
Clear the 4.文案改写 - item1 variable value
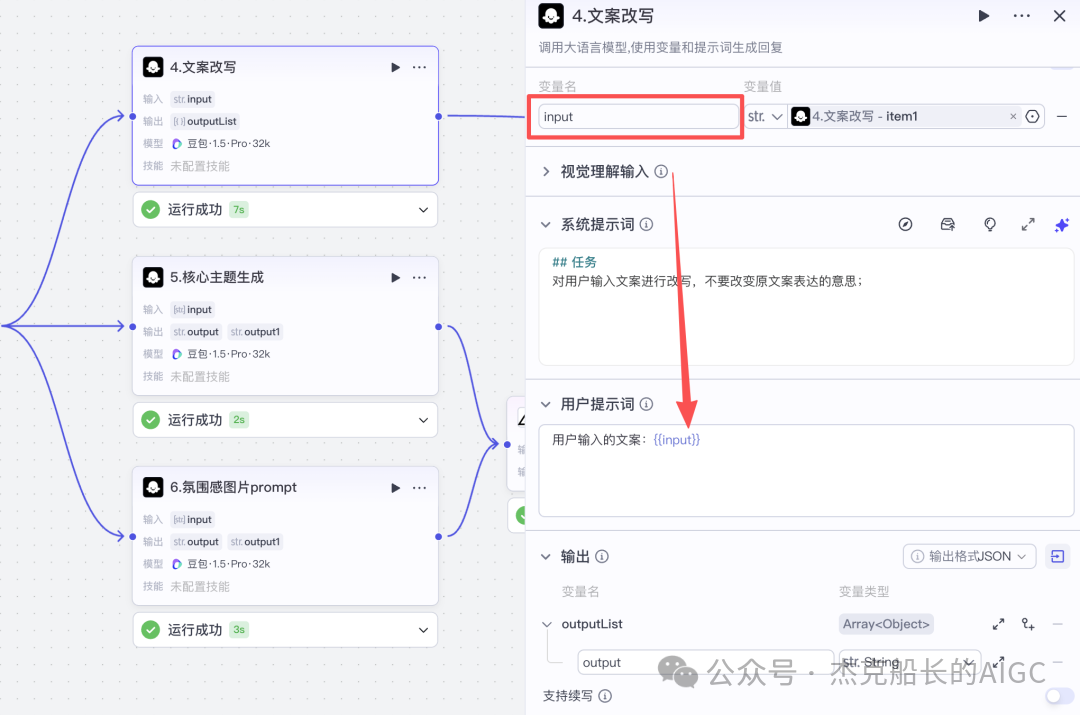1012,116
